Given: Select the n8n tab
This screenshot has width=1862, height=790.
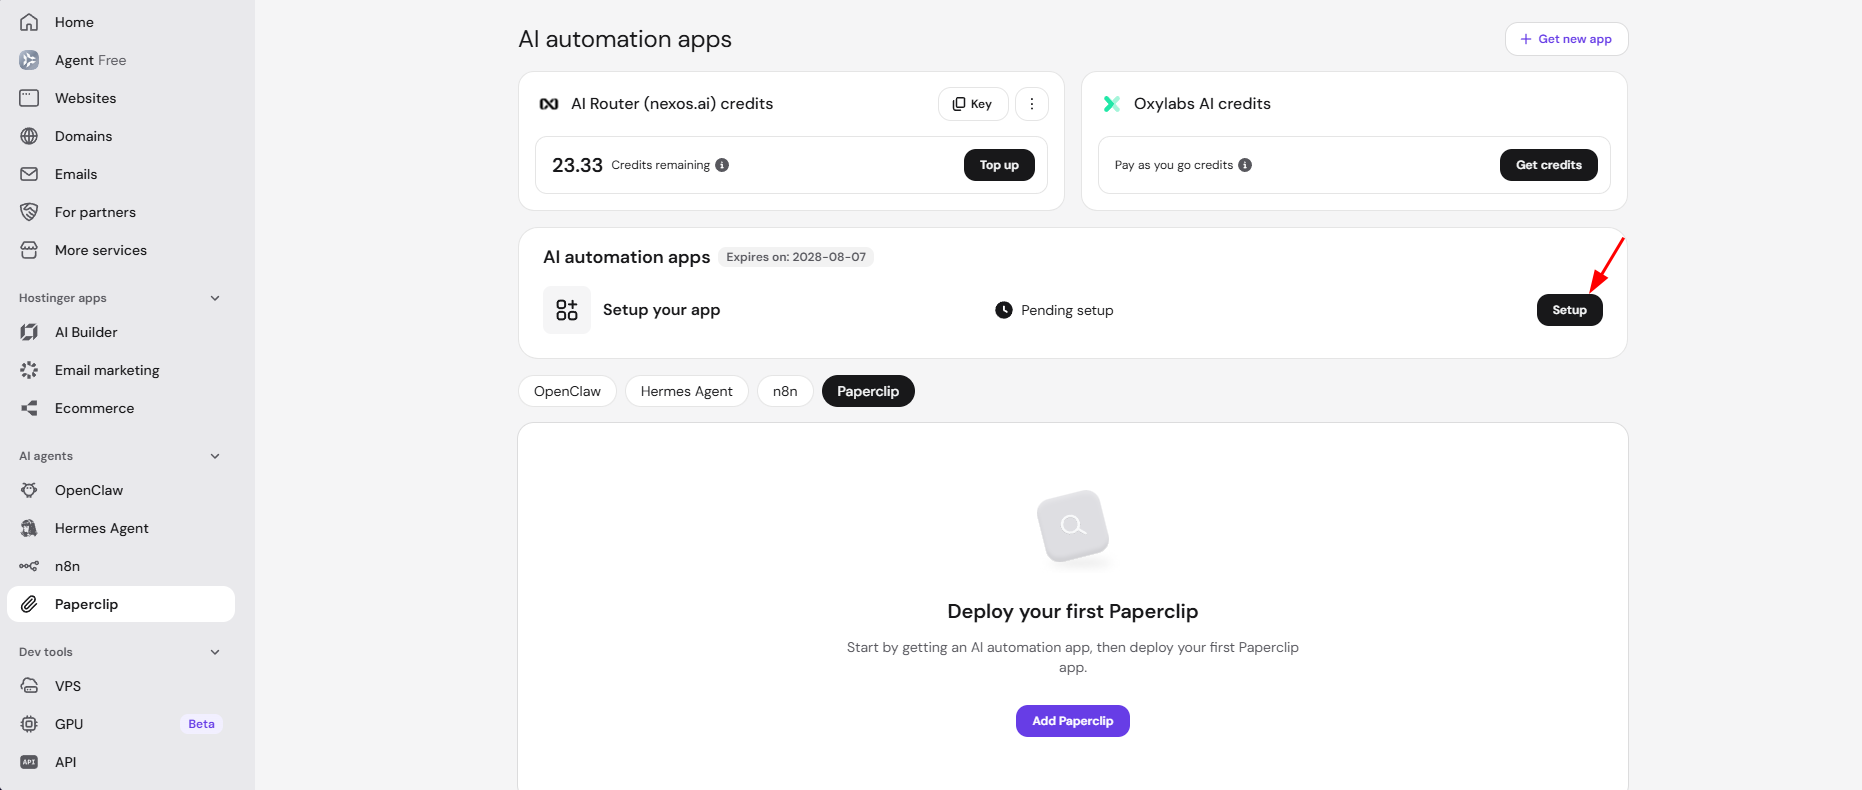Looking at the screenshot, I should pos(785,391).
